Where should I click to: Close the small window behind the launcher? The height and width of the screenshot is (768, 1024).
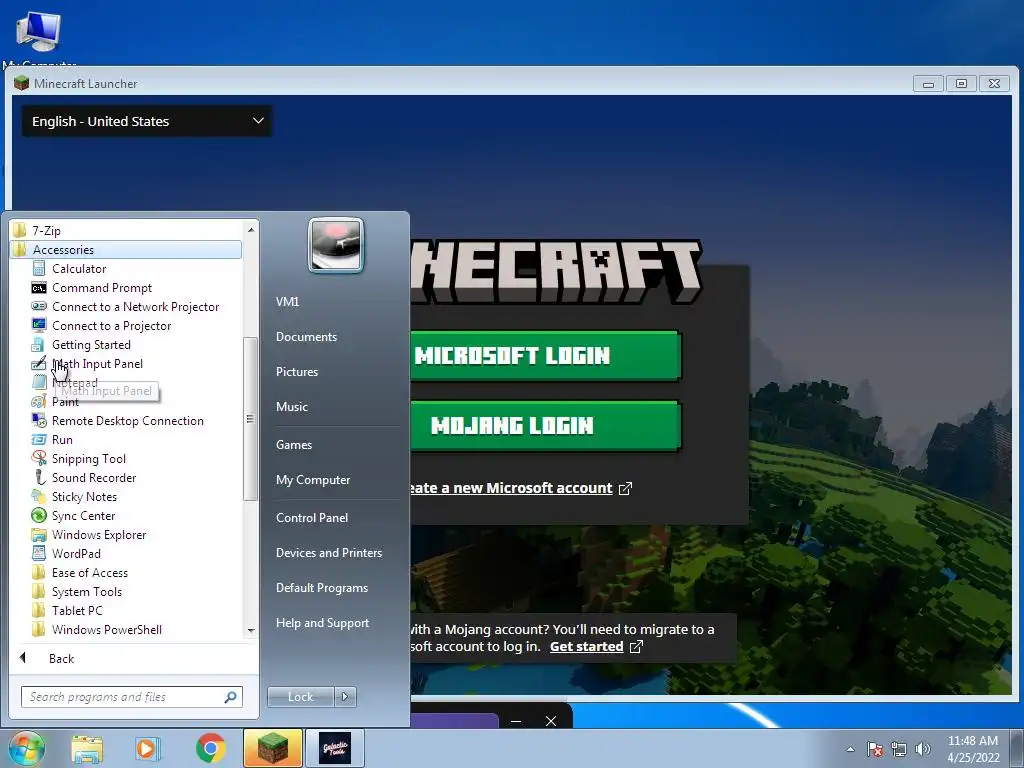[x=551, y=721]
